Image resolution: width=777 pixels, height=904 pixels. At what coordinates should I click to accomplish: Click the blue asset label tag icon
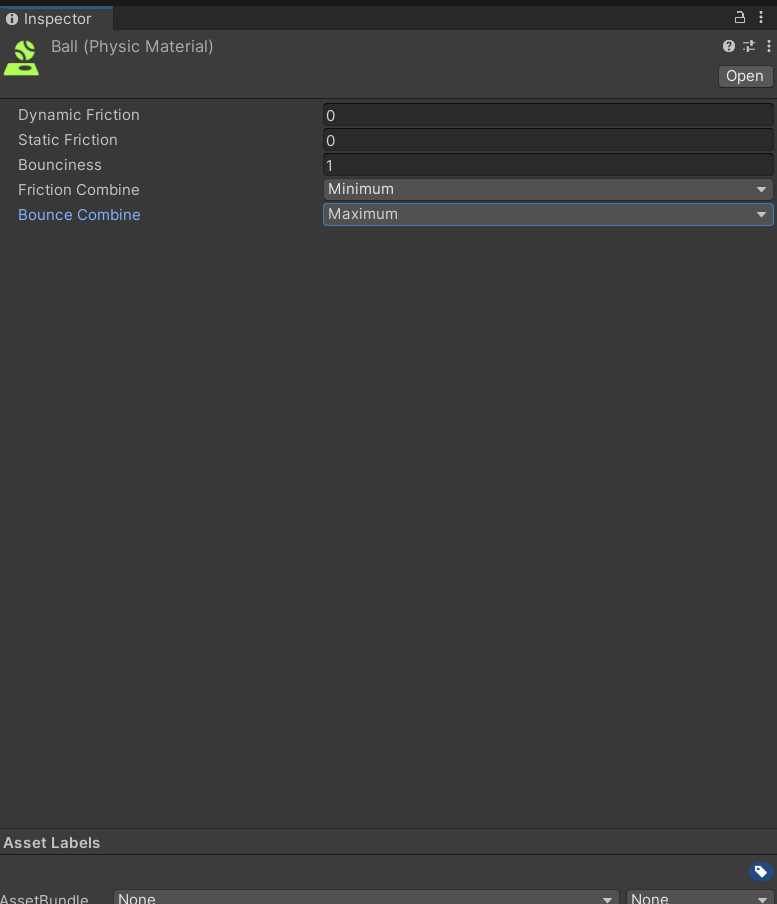(x=761, y=871)
